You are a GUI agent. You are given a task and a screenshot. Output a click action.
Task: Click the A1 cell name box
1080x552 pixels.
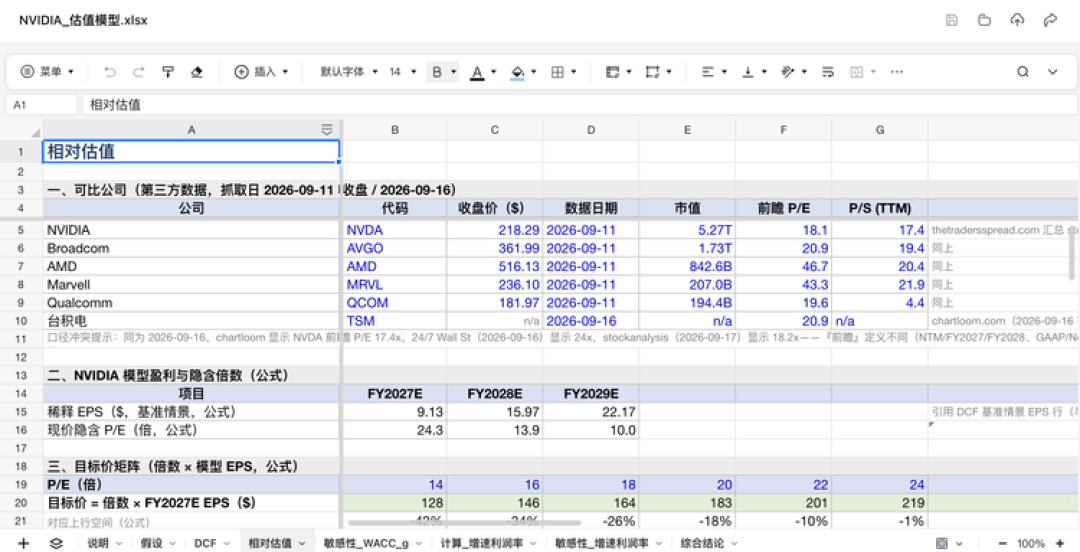tap(42, 105)
